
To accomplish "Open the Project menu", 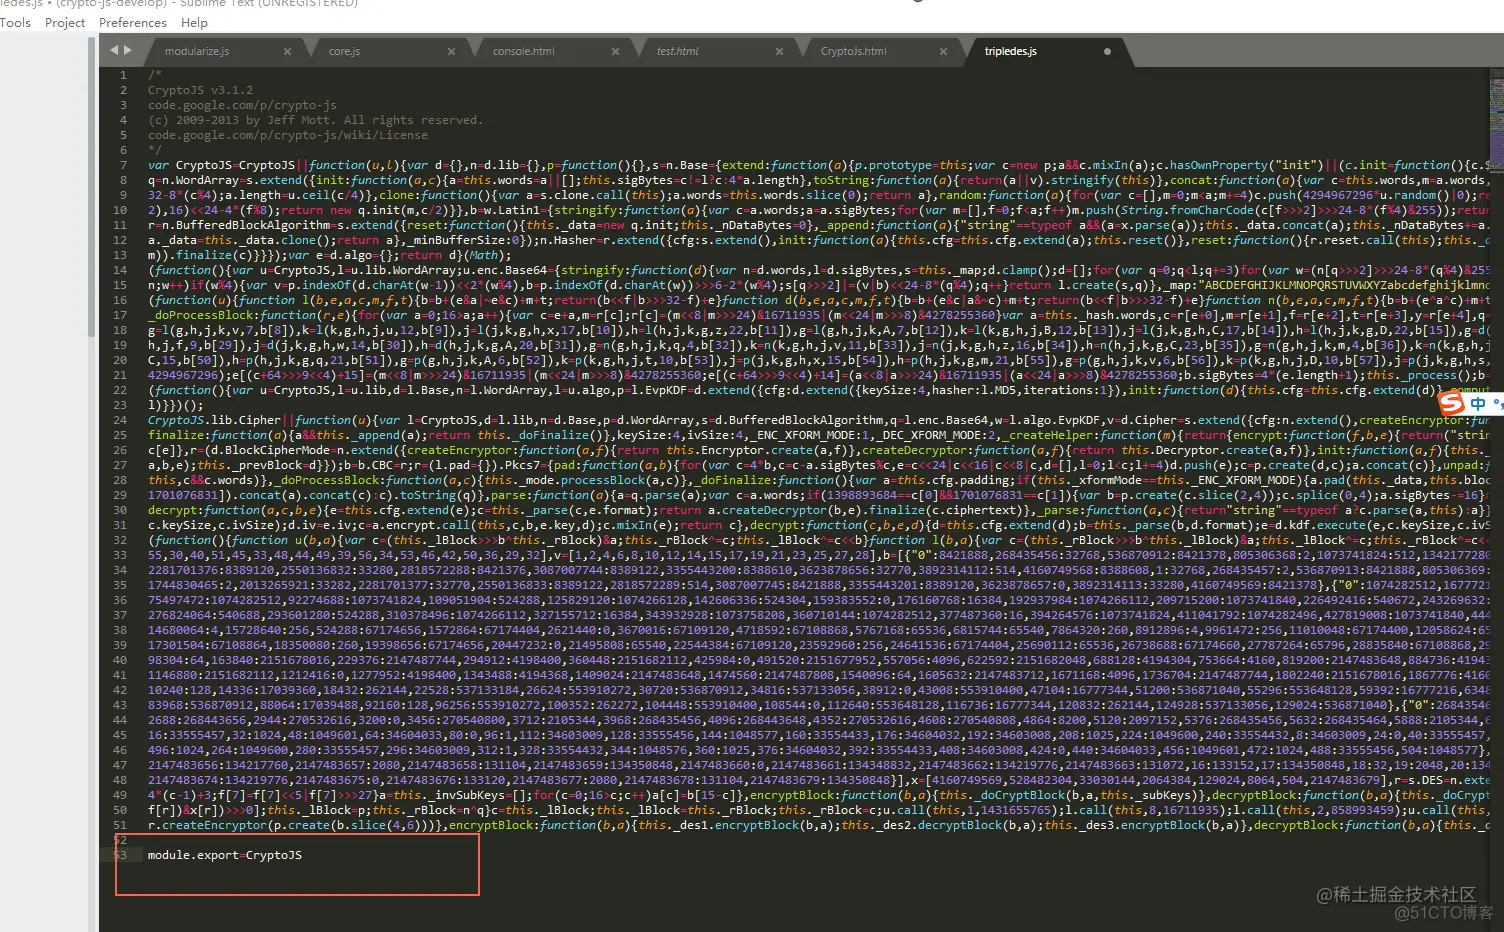I will tap(65, 23).
